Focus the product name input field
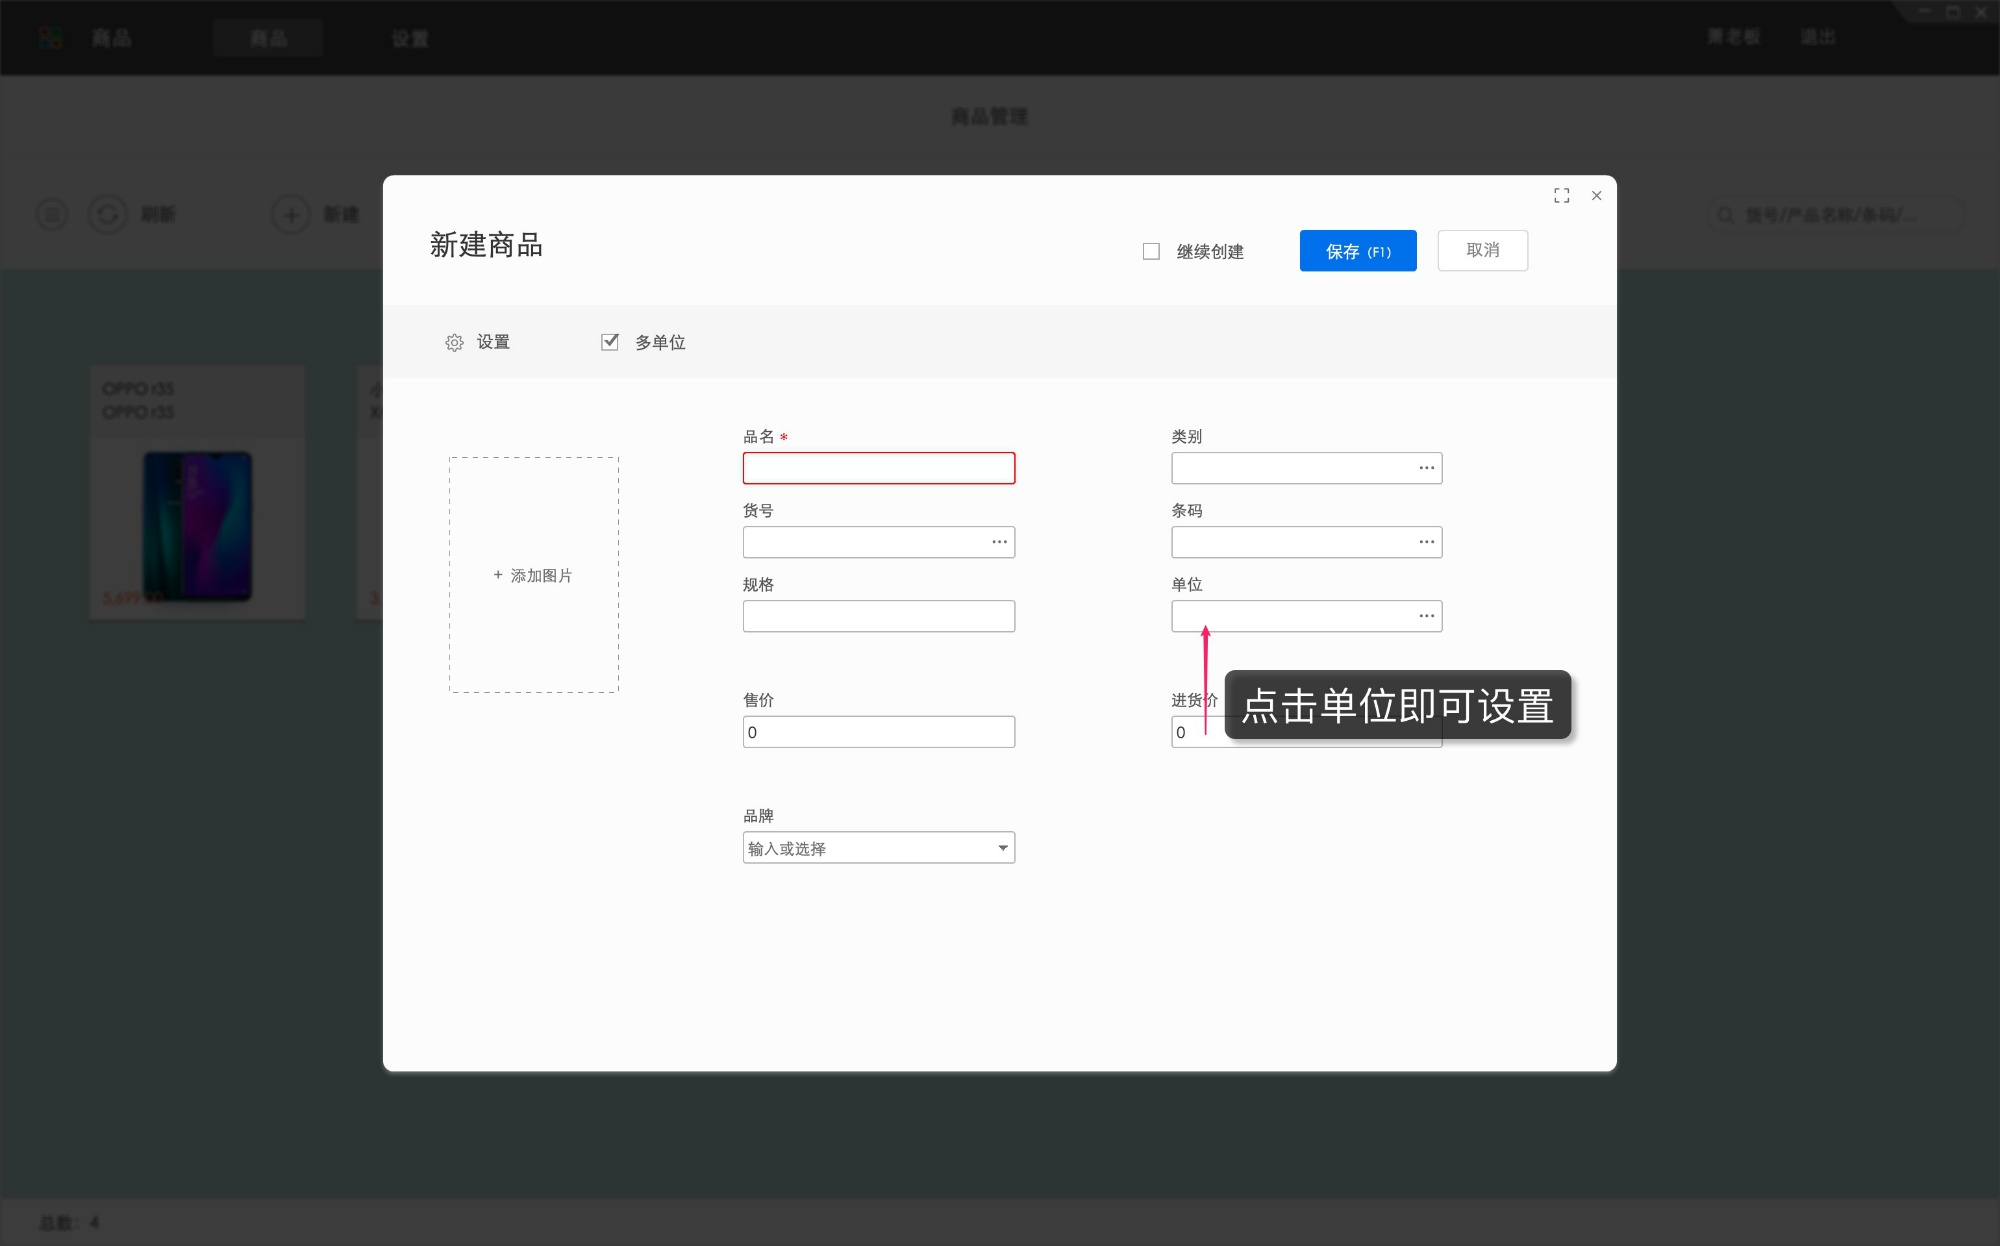The image size is (2000, 1246). click(x=878, y=468)
